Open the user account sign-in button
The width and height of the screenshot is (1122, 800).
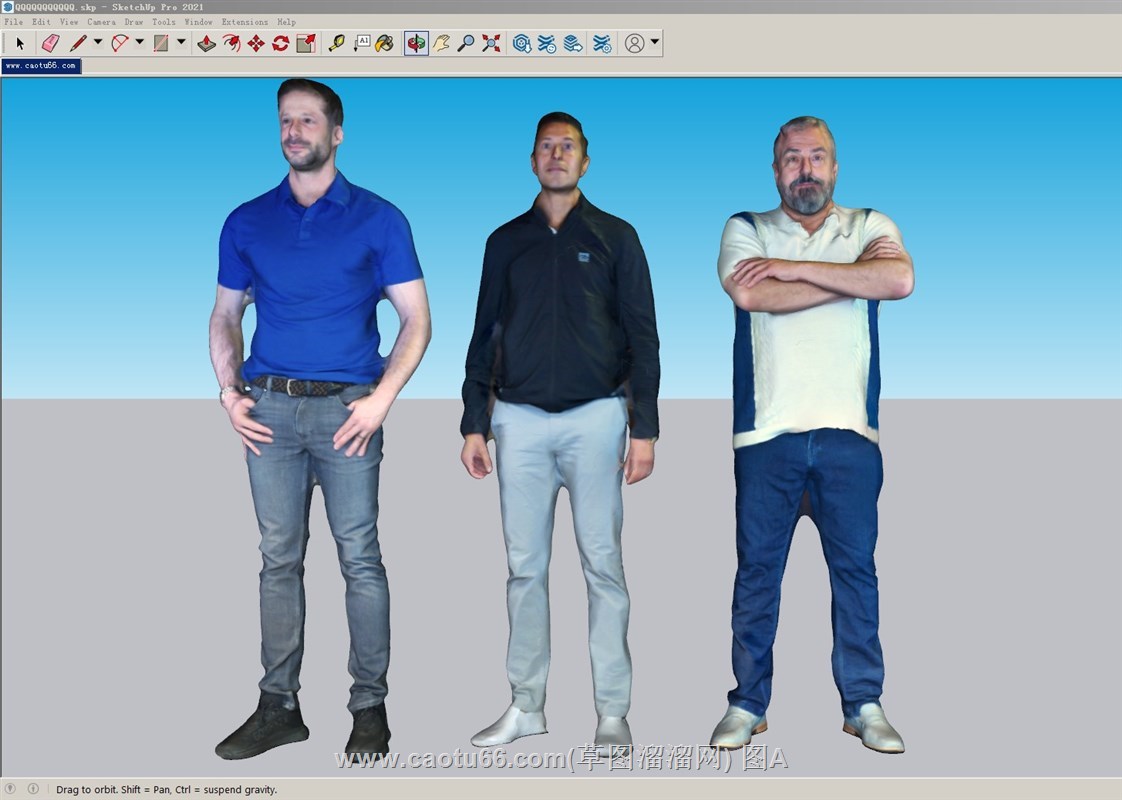click(x=634, y=43)
